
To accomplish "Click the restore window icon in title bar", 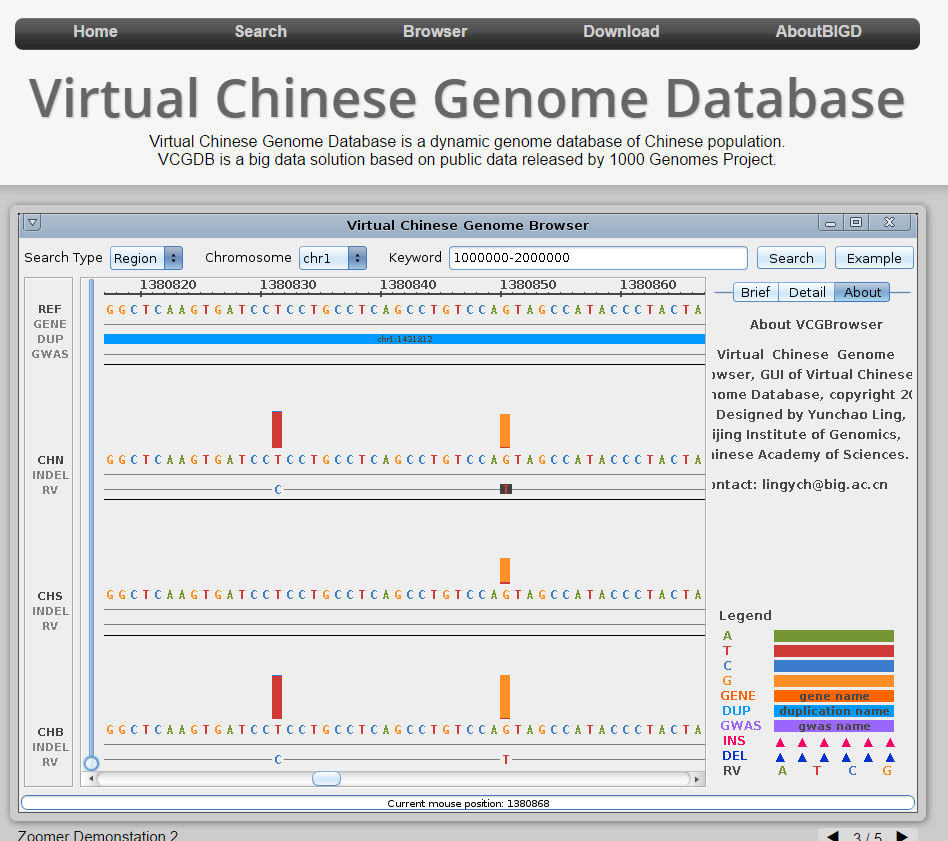I will 856,222.
